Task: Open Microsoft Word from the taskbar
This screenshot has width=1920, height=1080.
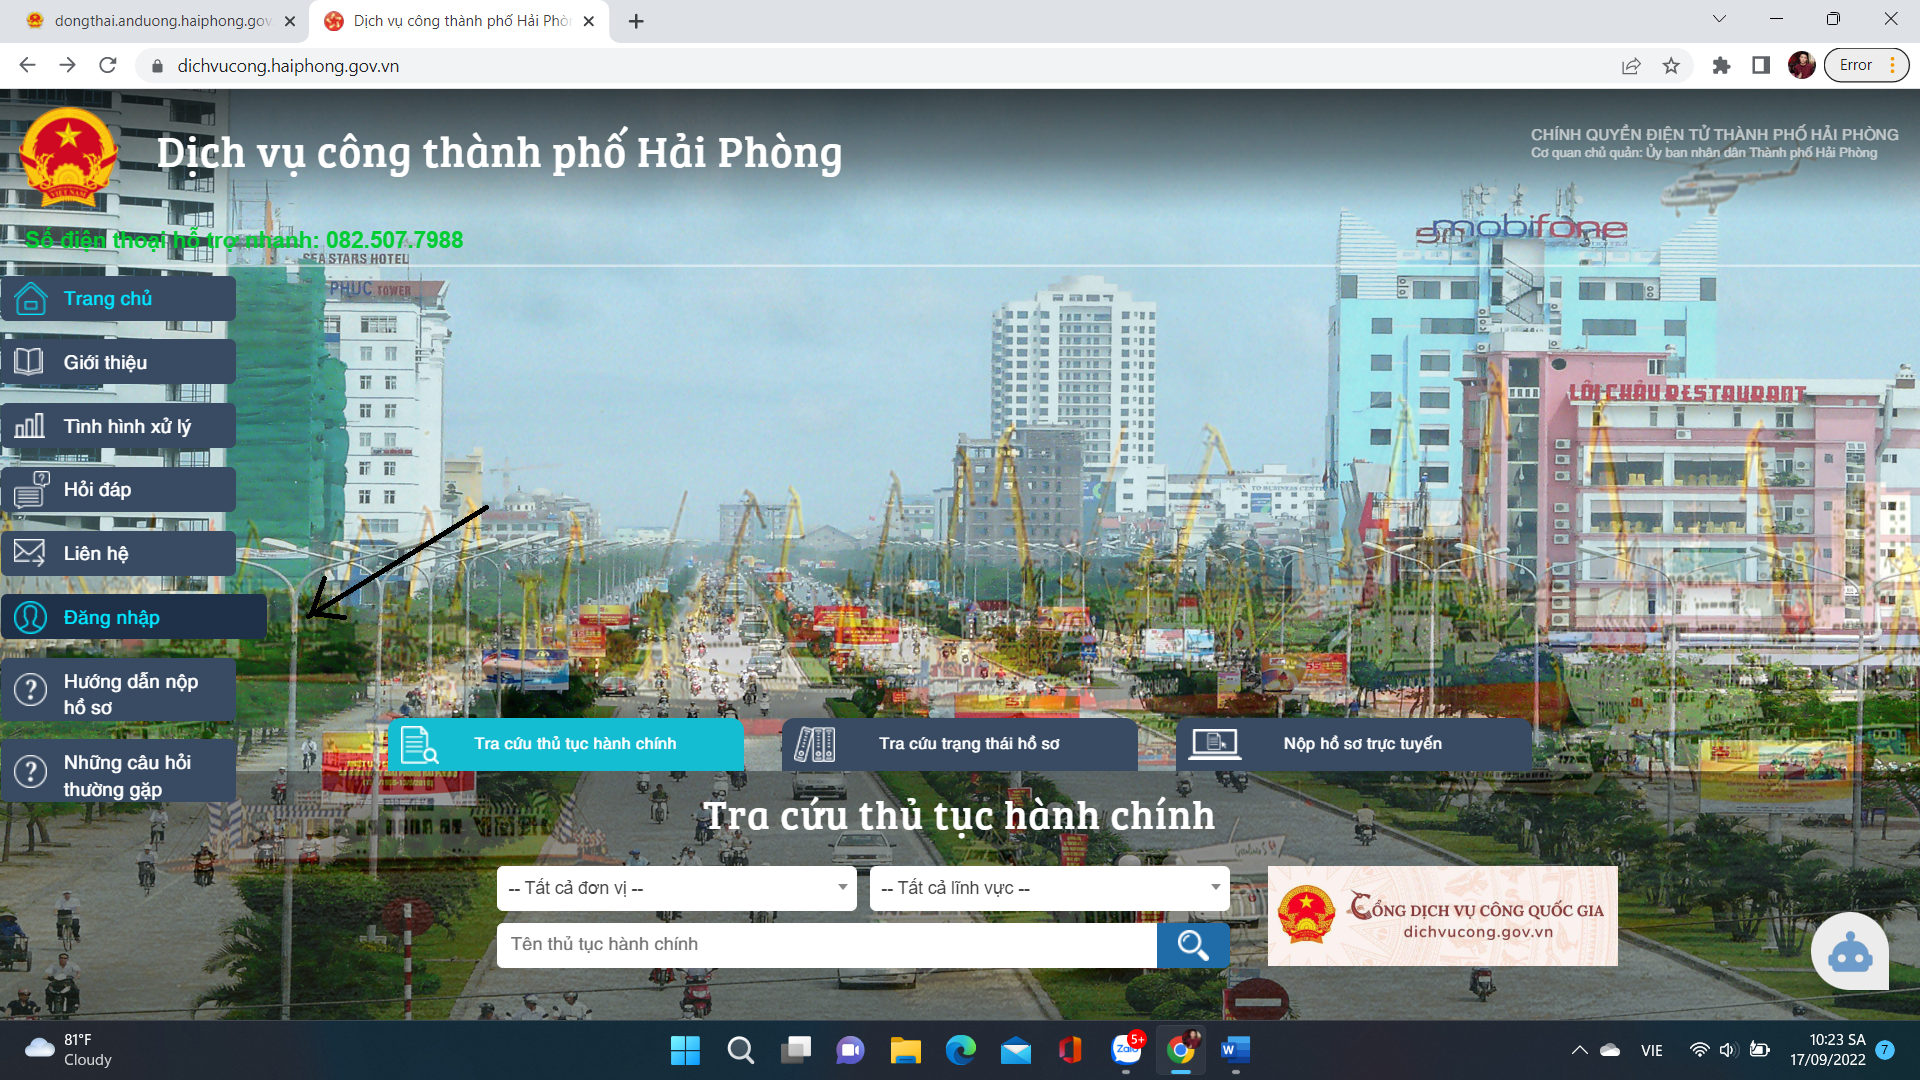Action: coord(1235,1050)
